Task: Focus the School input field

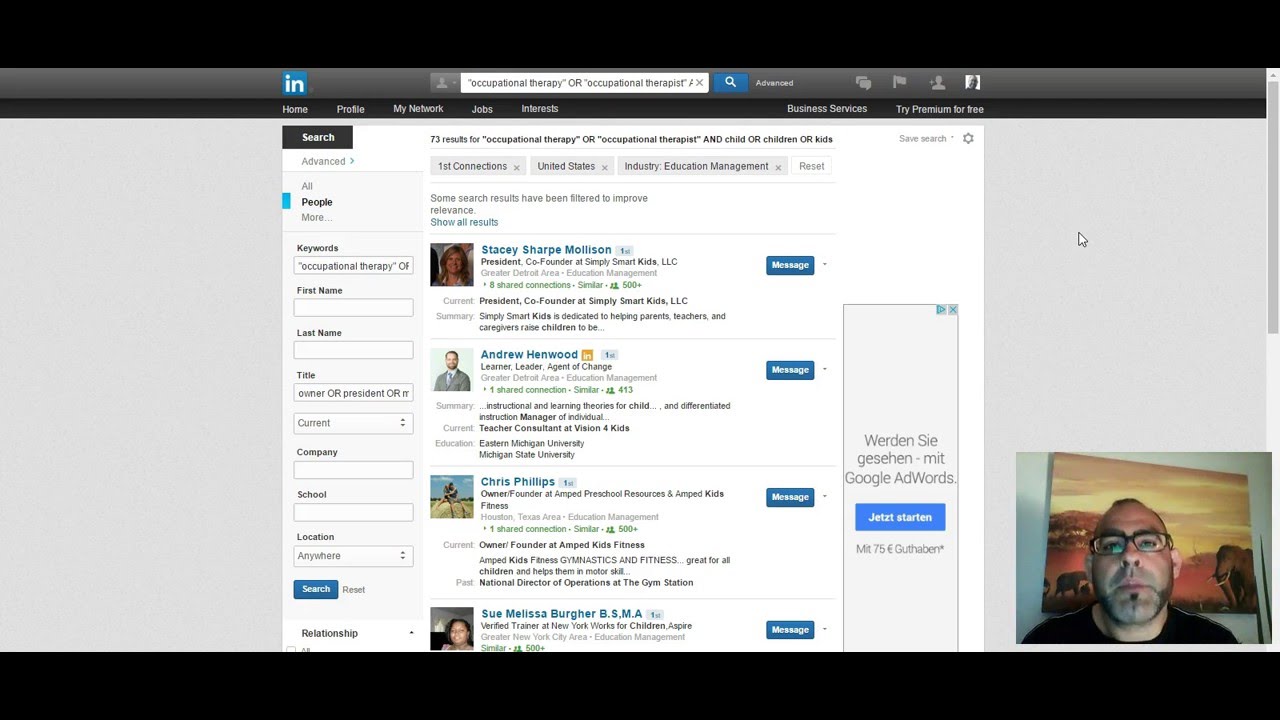Action: point(353,512)
